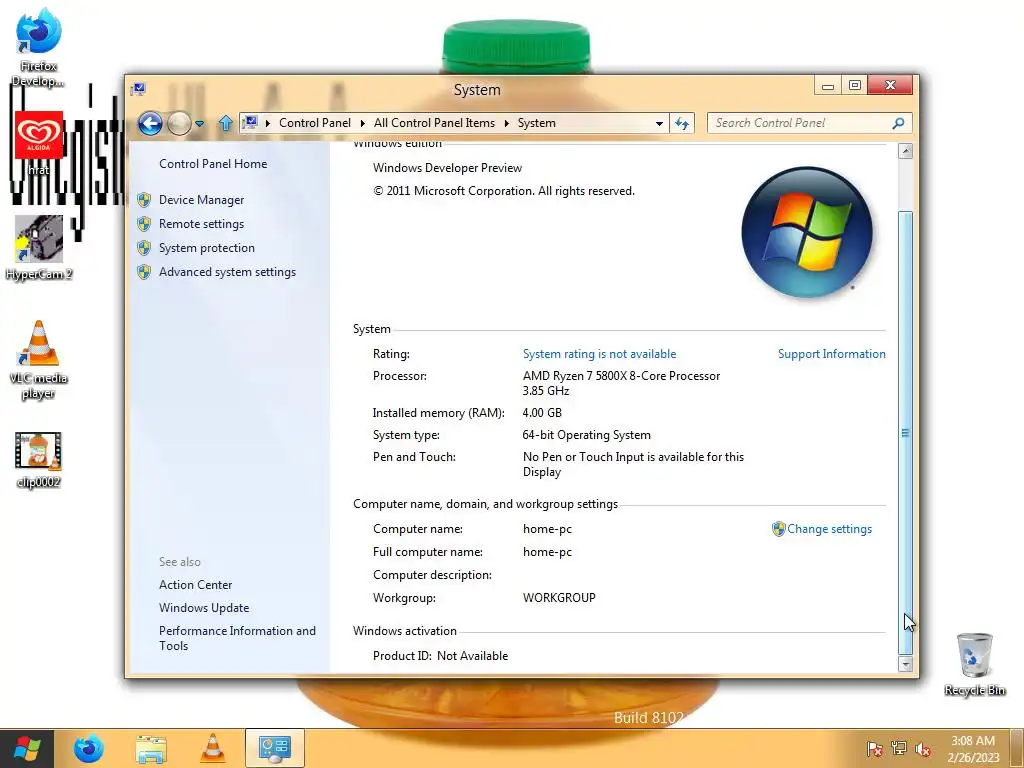Click the Back navigation arrow

click(150, 123)
